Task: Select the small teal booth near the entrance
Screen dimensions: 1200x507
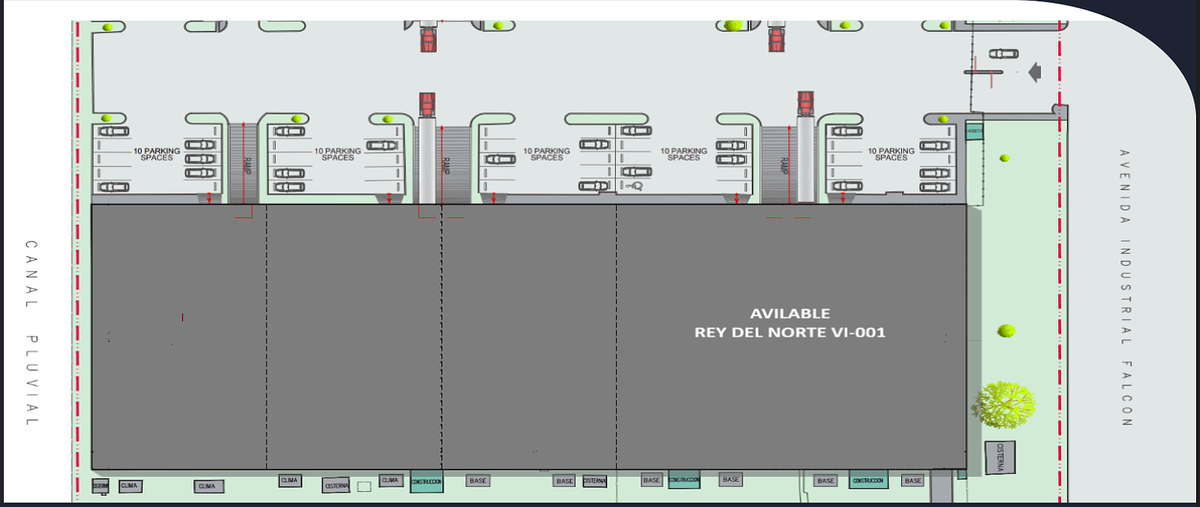Action: coord(975,131)
